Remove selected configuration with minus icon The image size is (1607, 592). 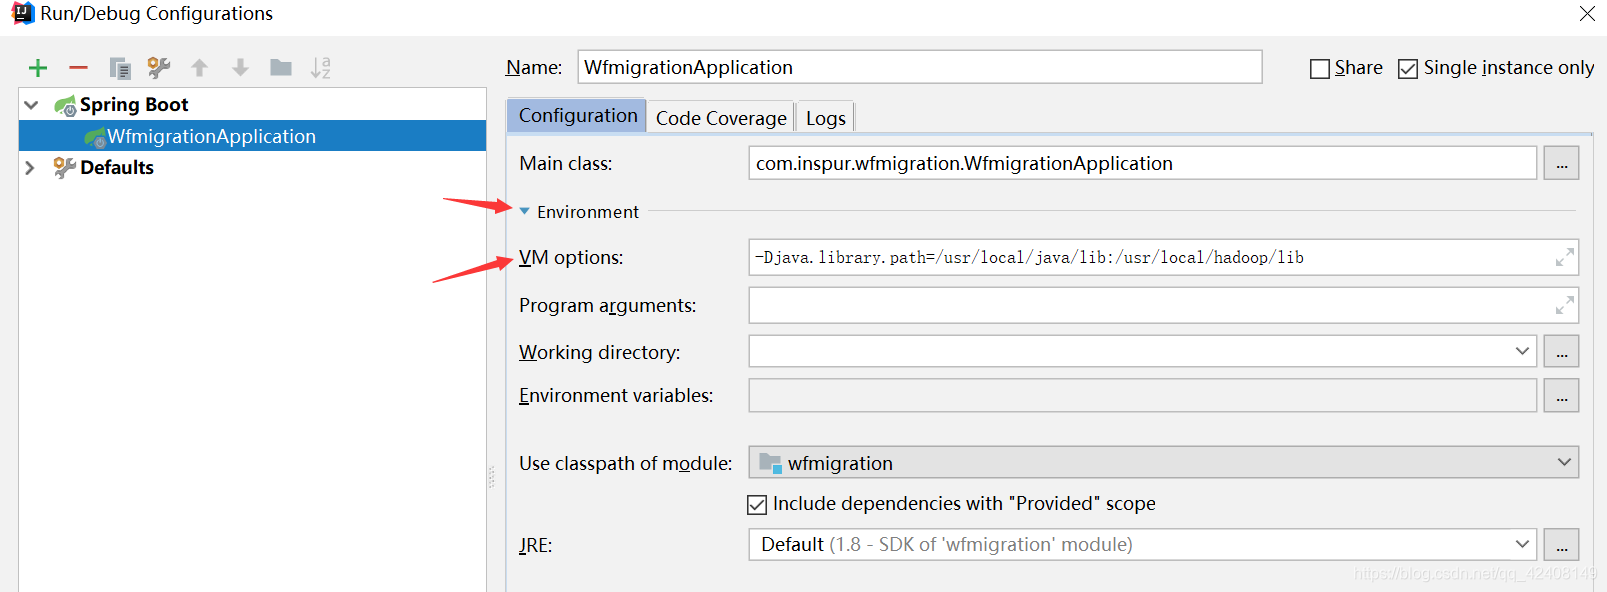click(78, 68)
